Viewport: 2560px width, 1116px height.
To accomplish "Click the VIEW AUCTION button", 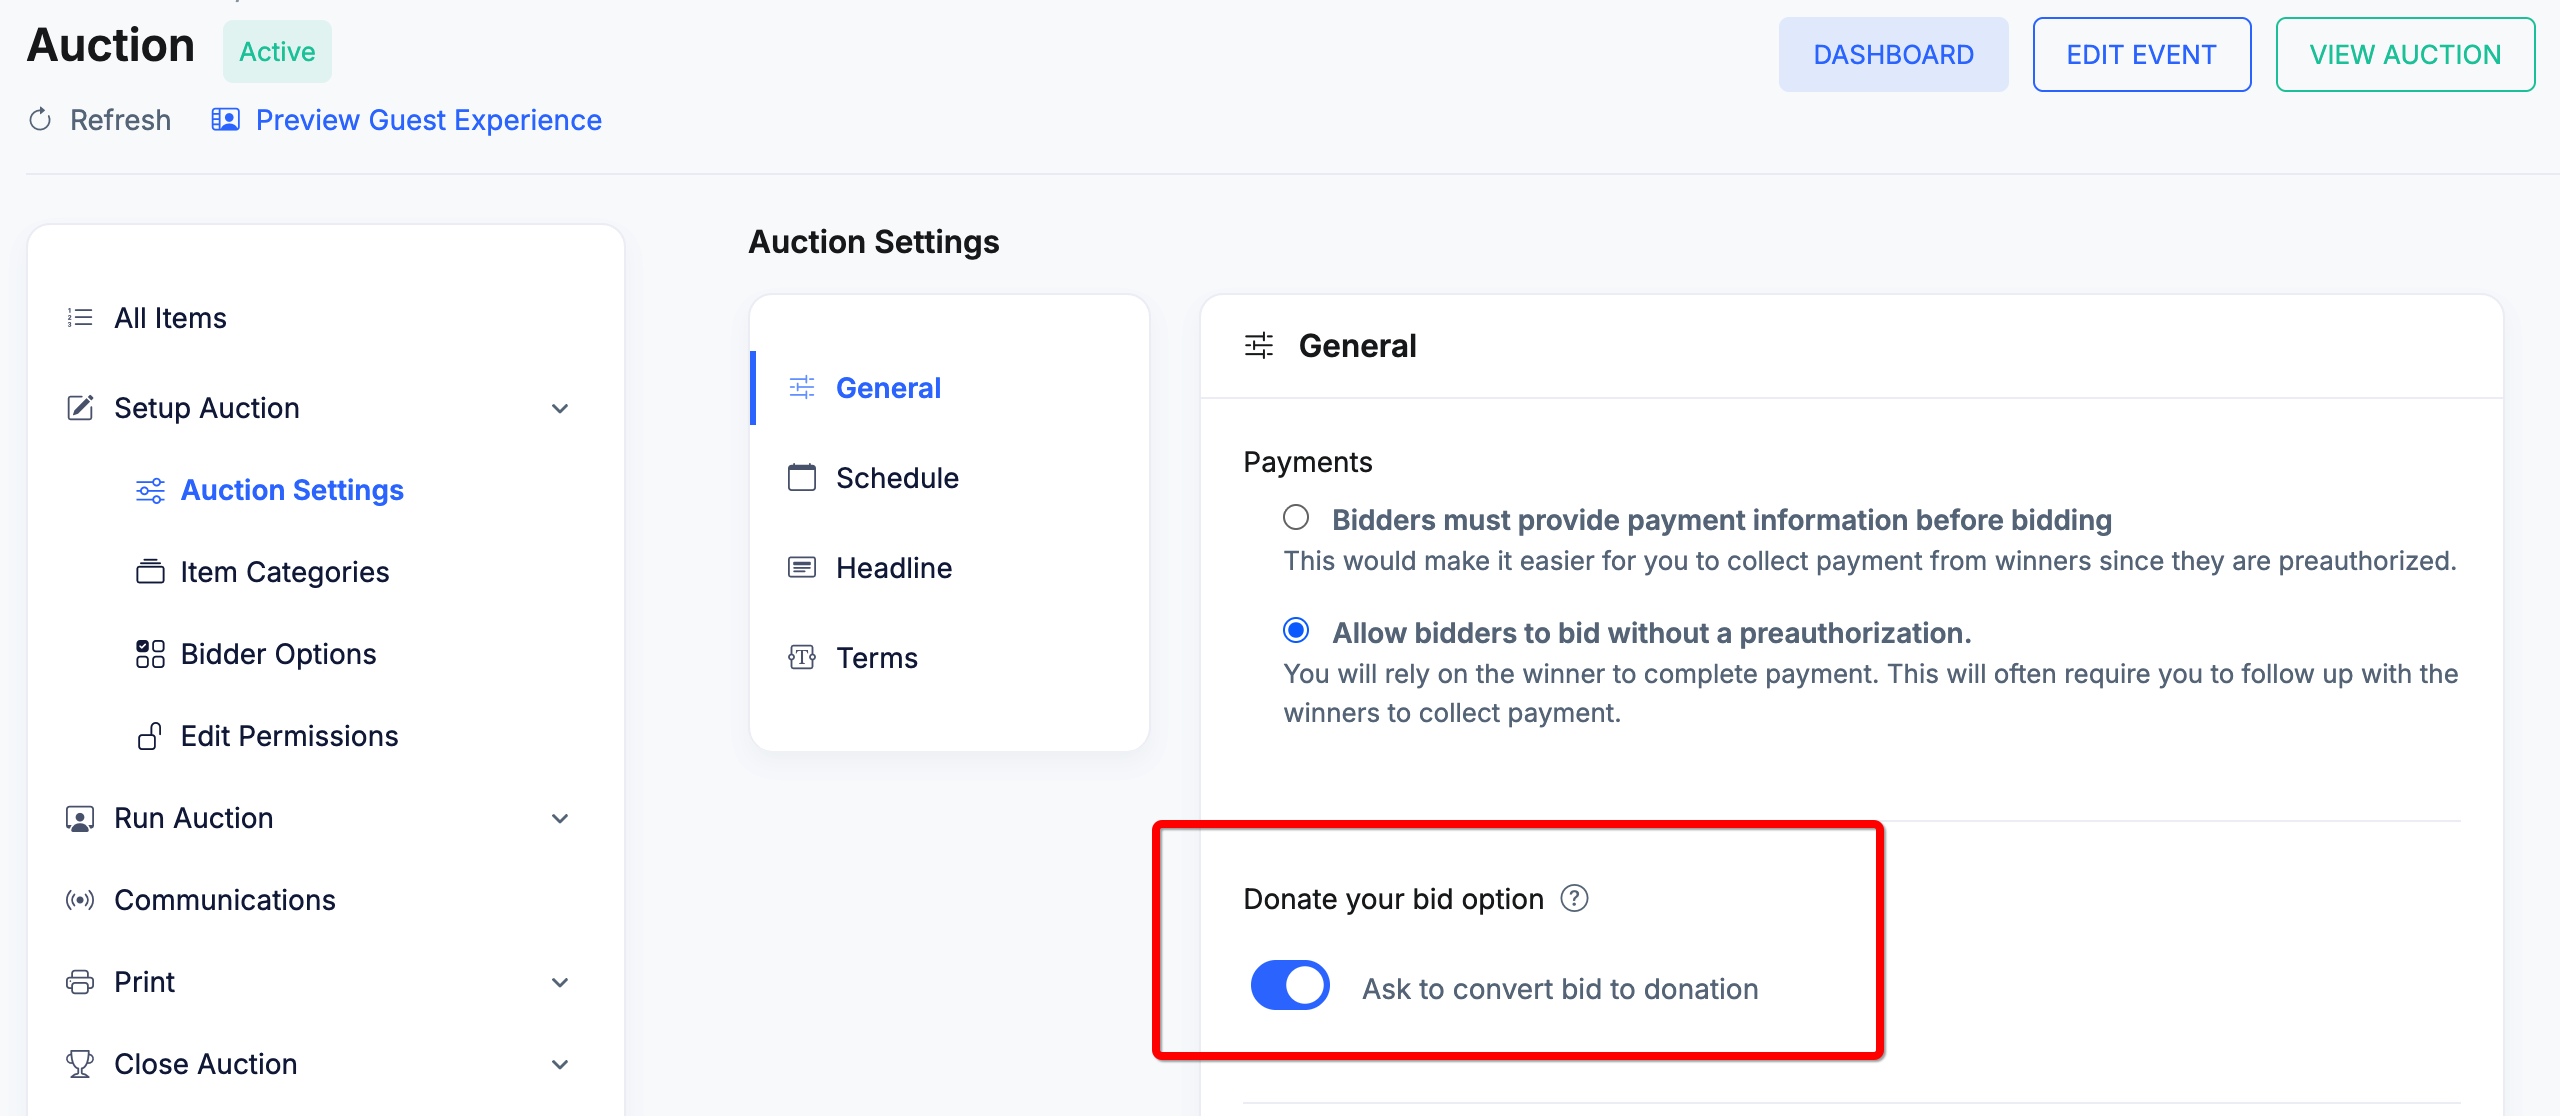I will (x=2404, y=55).
